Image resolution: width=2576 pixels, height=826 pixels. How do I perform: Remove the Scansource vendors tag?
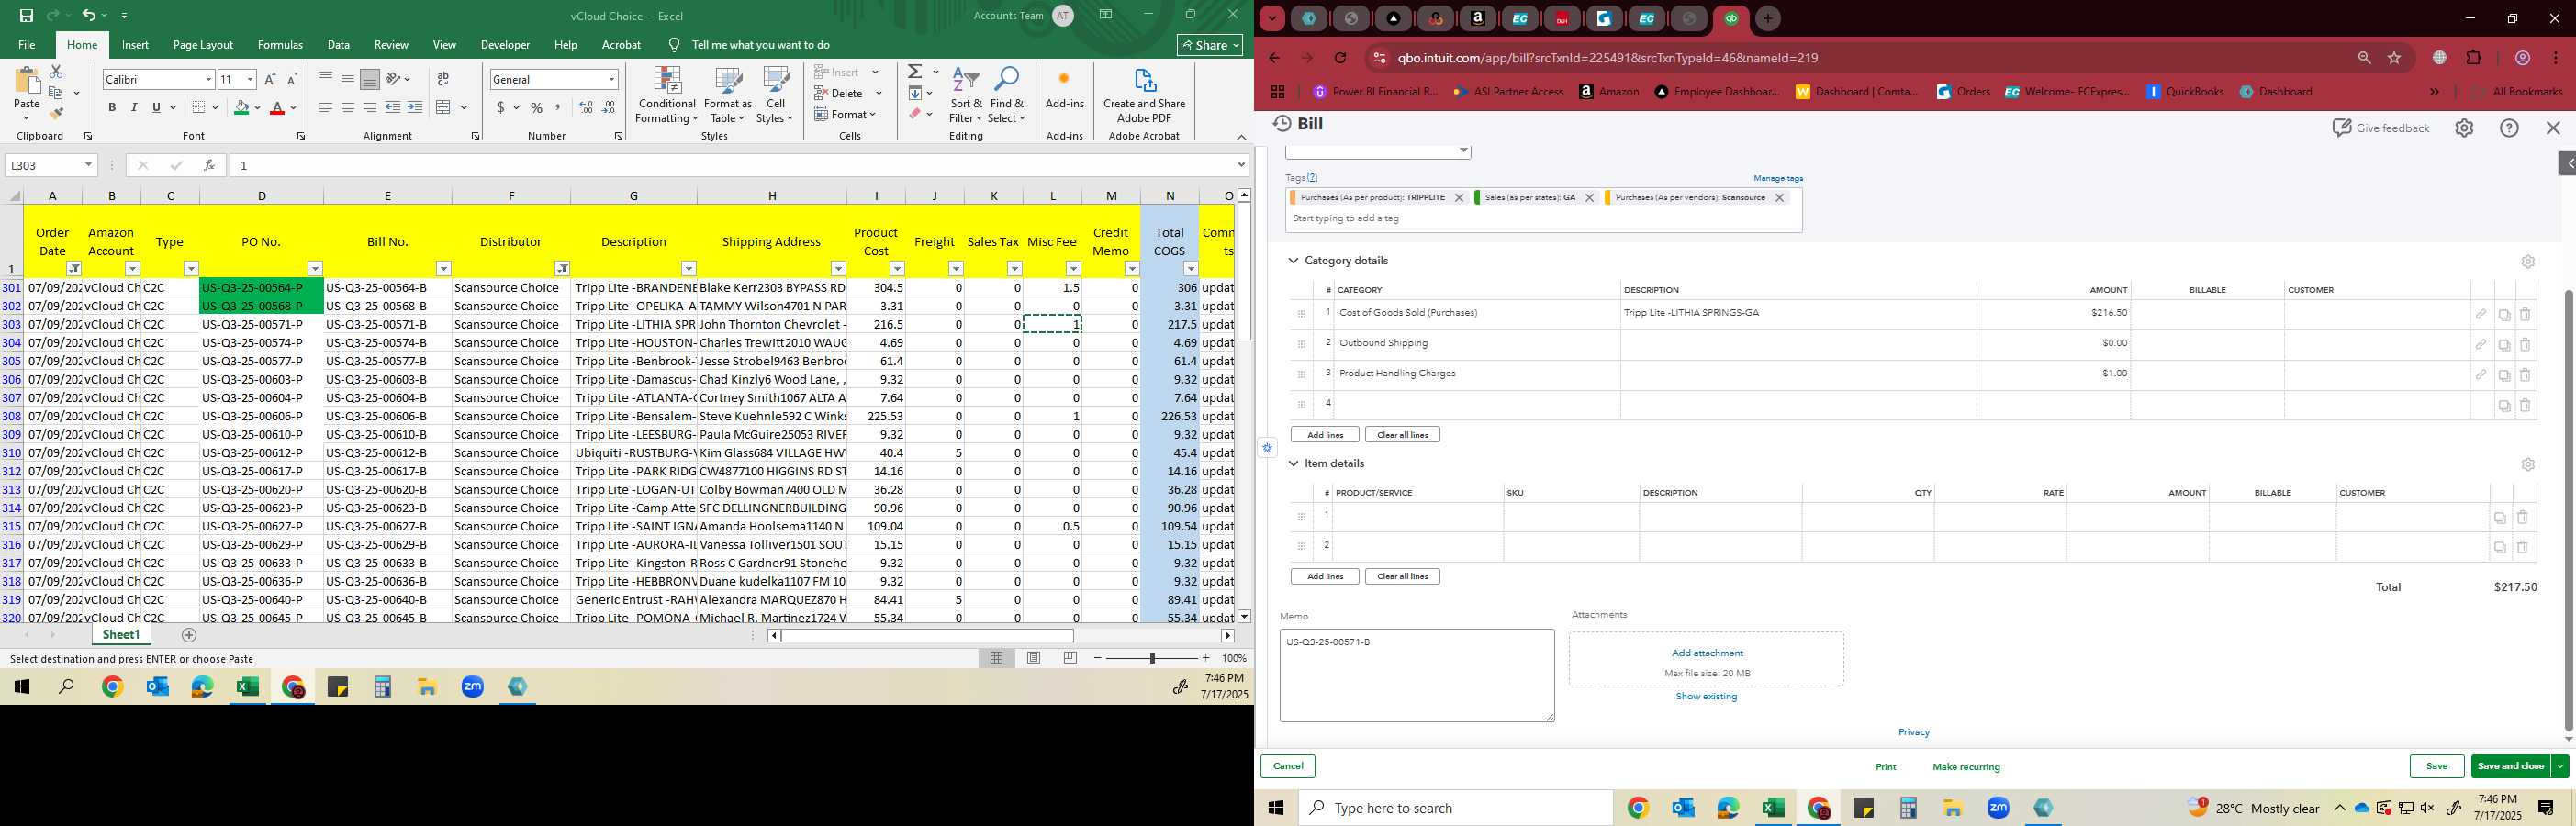pyautogui.click(x=1779, y=198)
